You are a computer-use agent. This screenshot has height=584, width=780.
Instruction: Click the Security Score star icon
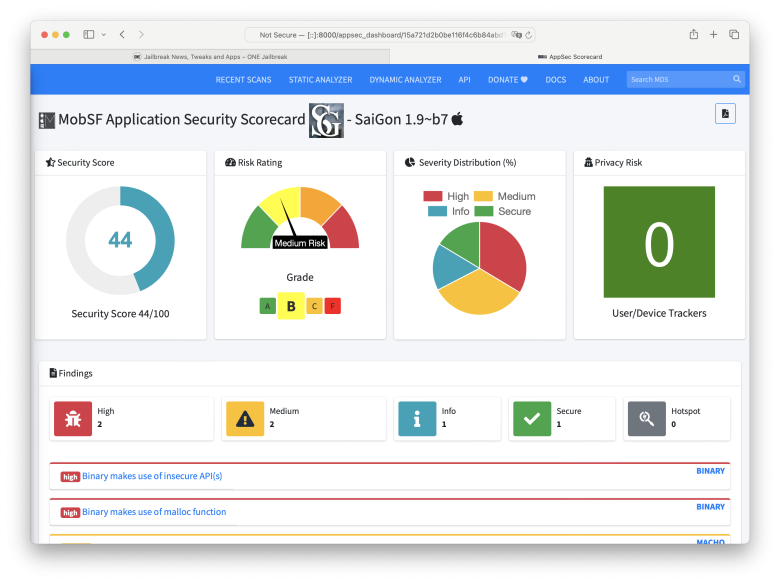coord(50,162)
